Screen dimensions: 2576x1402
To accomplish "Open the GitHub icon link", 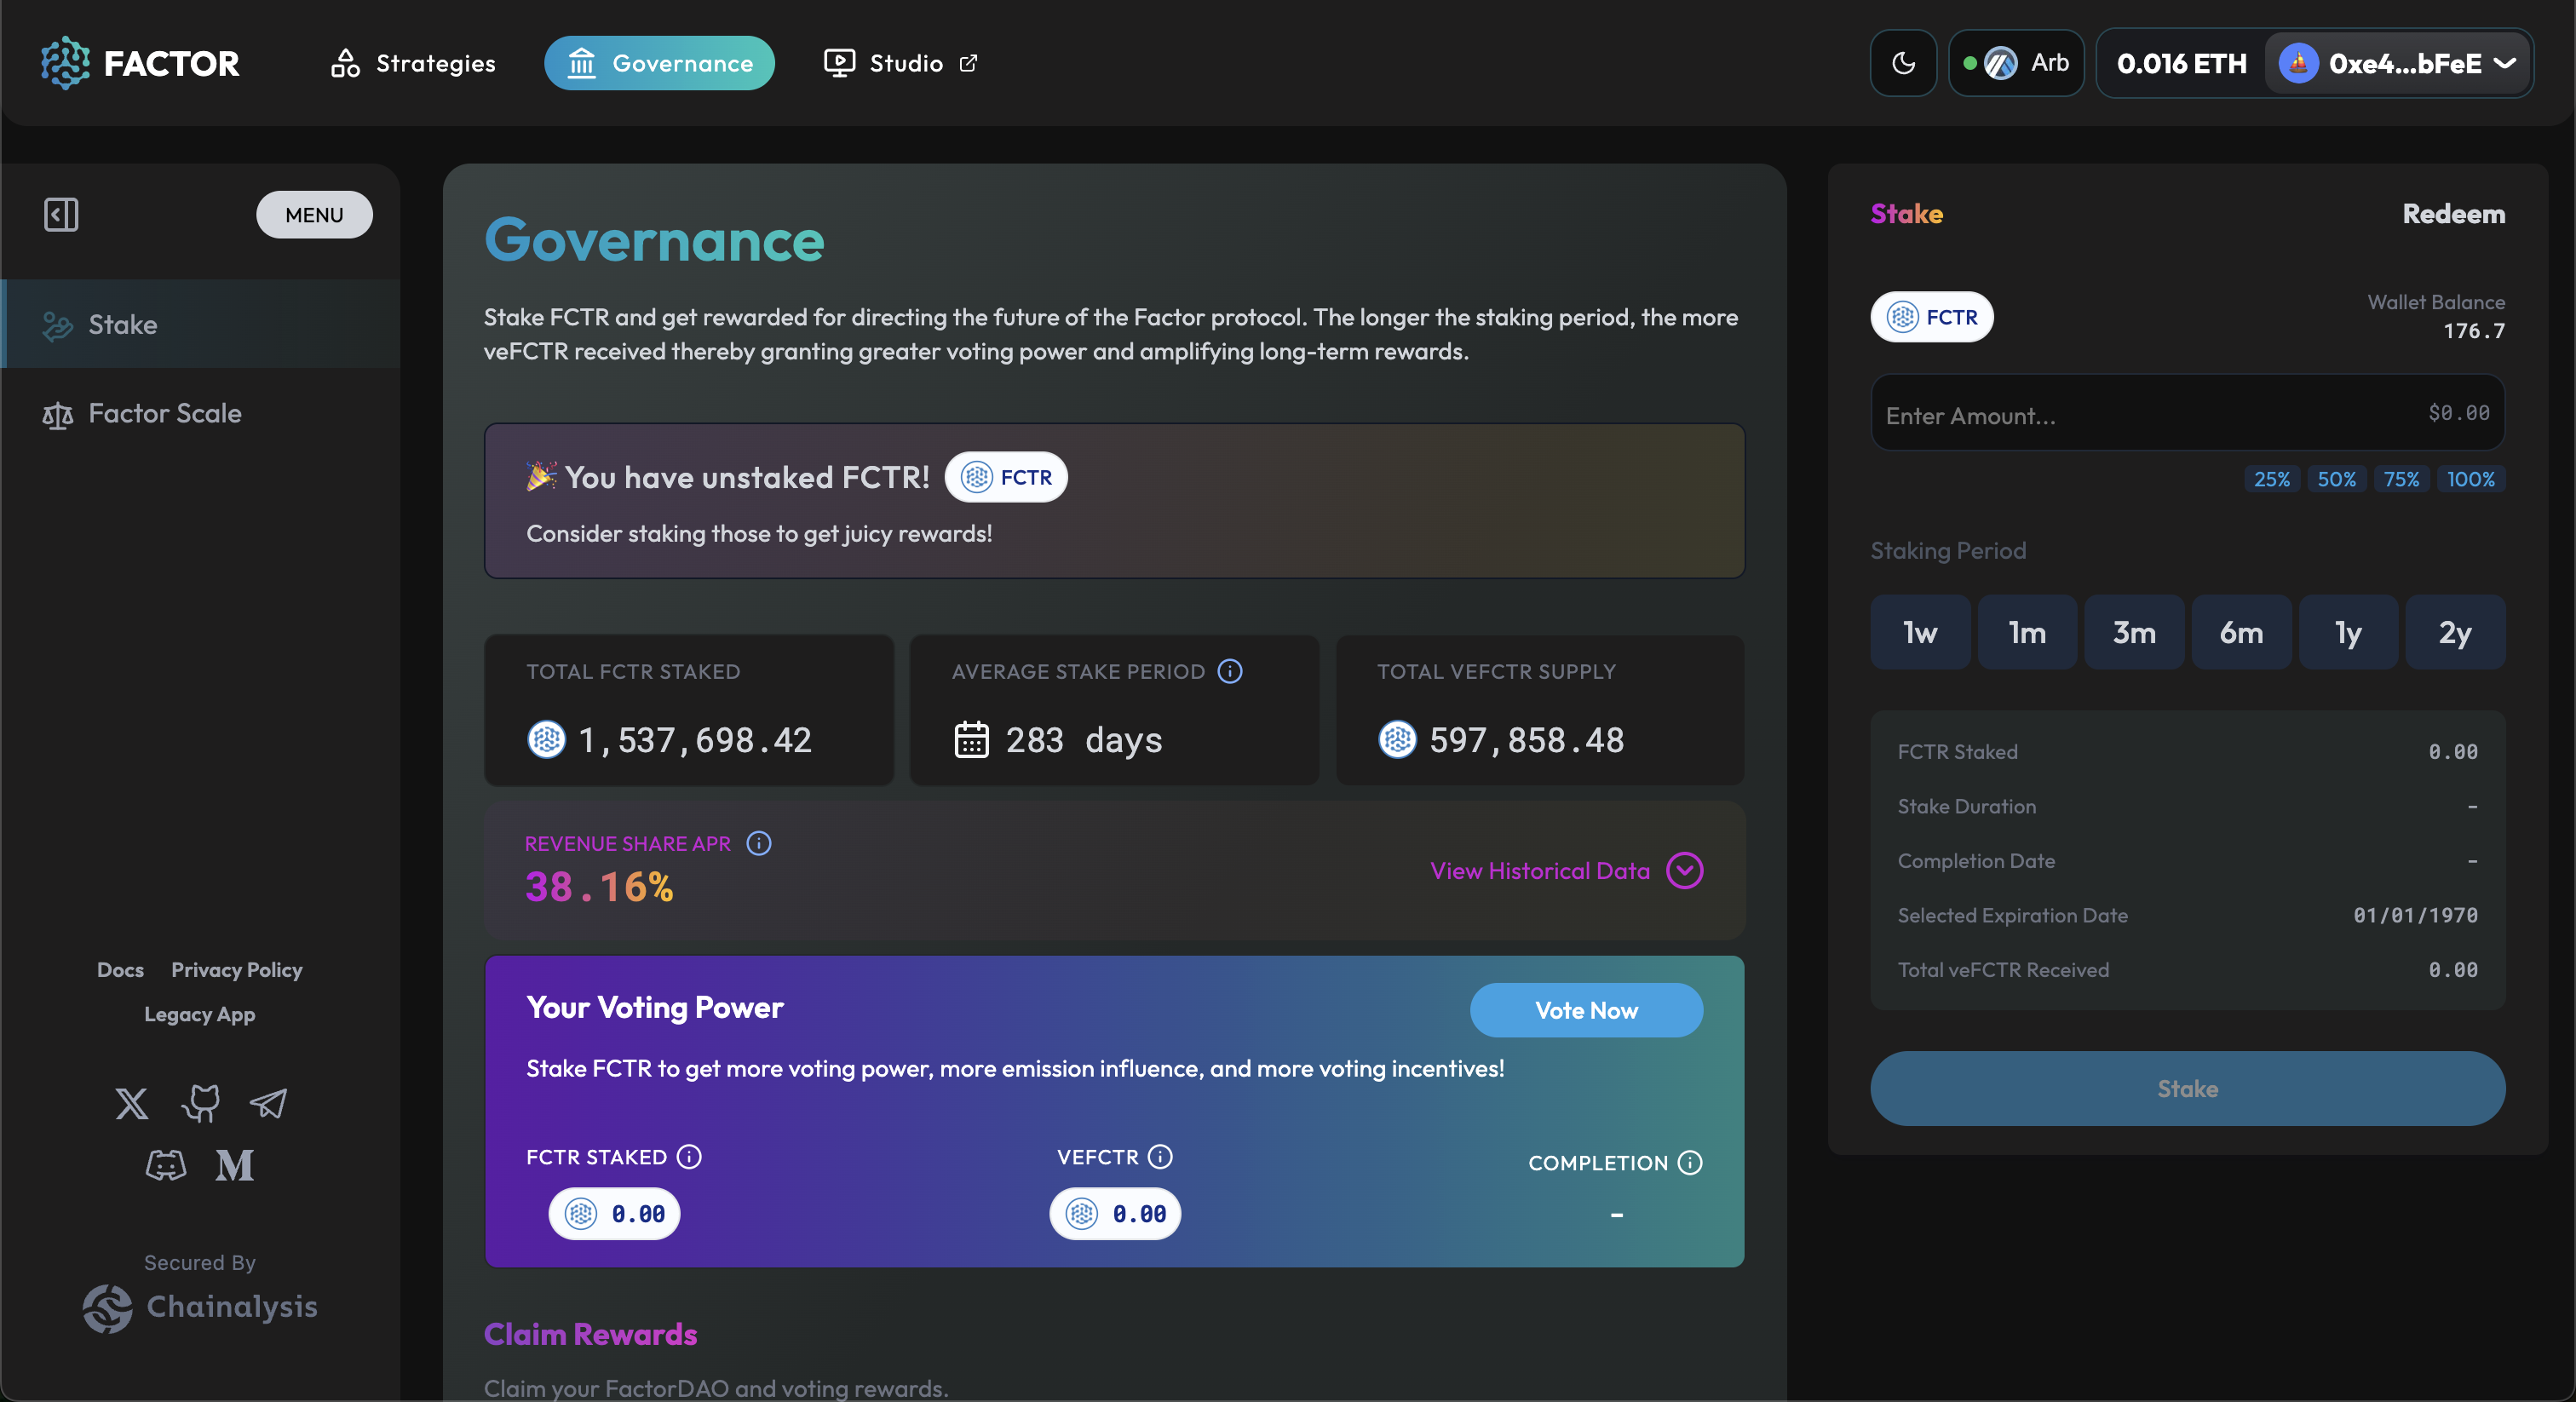I will 200,1104.
